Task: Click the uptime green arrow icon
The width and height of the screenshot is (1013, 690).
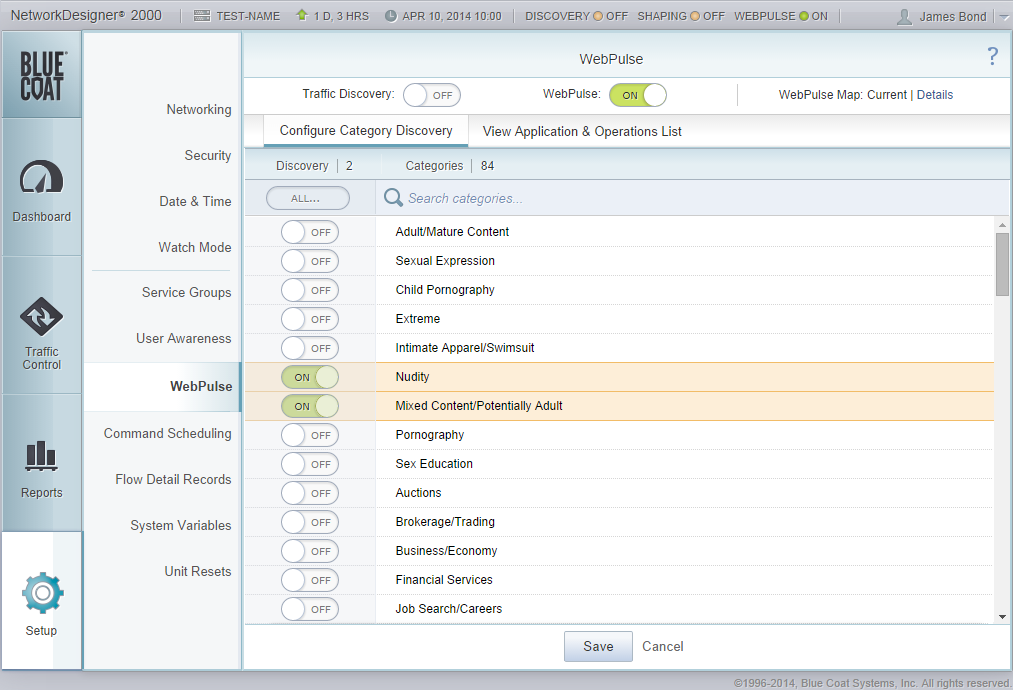Action: [x=302, y=15]
